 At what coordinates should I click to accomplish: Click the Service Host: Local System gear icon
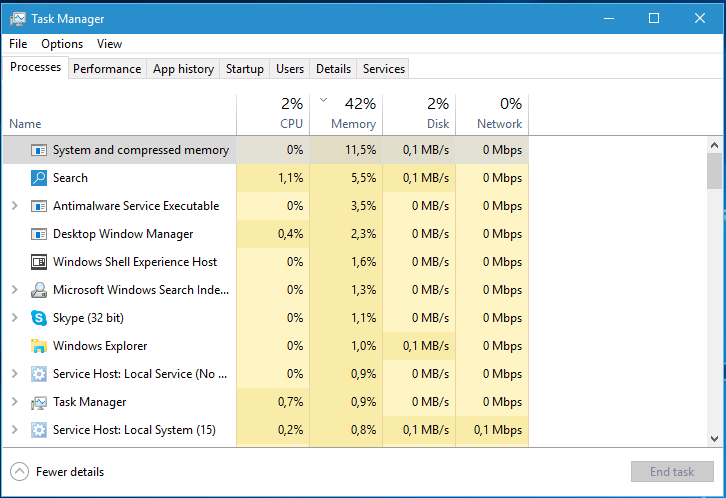39,430
